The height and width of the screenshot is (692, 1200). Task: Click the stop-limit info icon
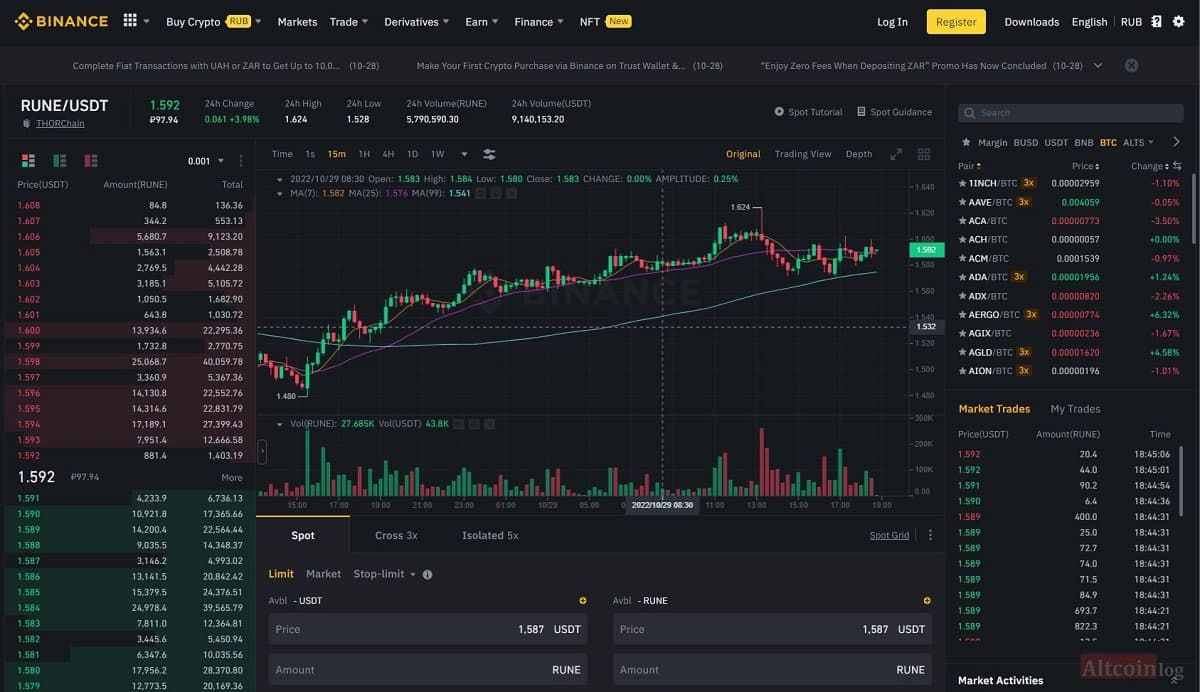[427, 575]
